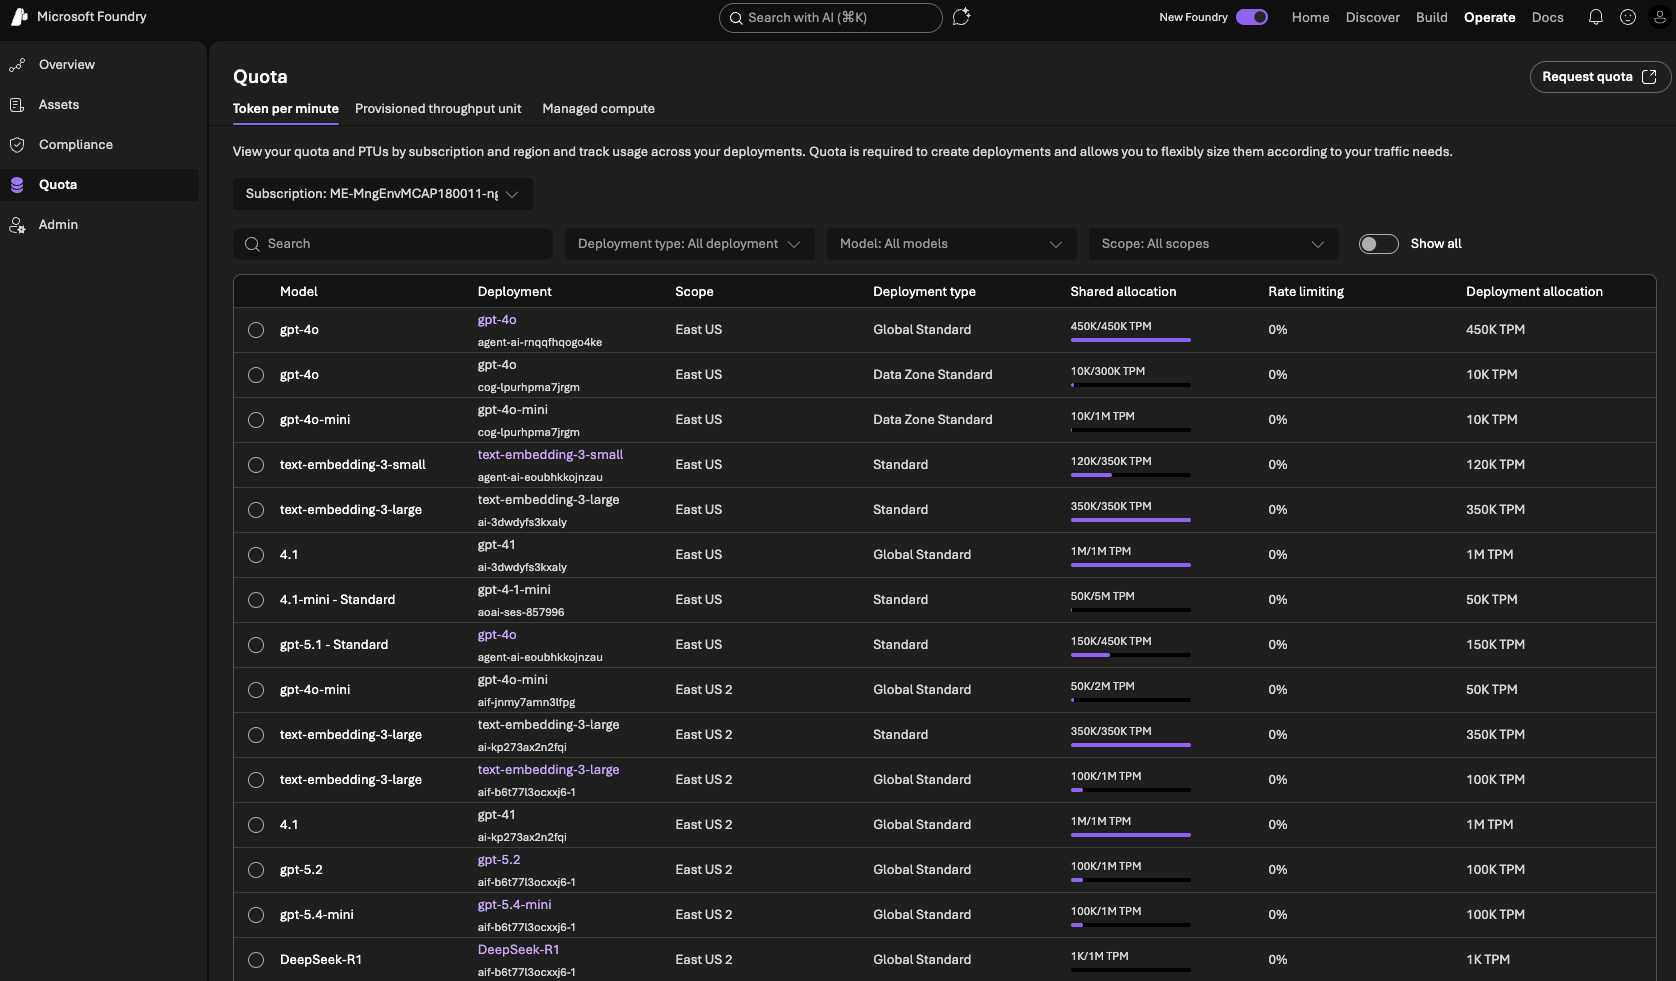
Task: Open the notifications bell icon
Action: [x=1596, y=17]
